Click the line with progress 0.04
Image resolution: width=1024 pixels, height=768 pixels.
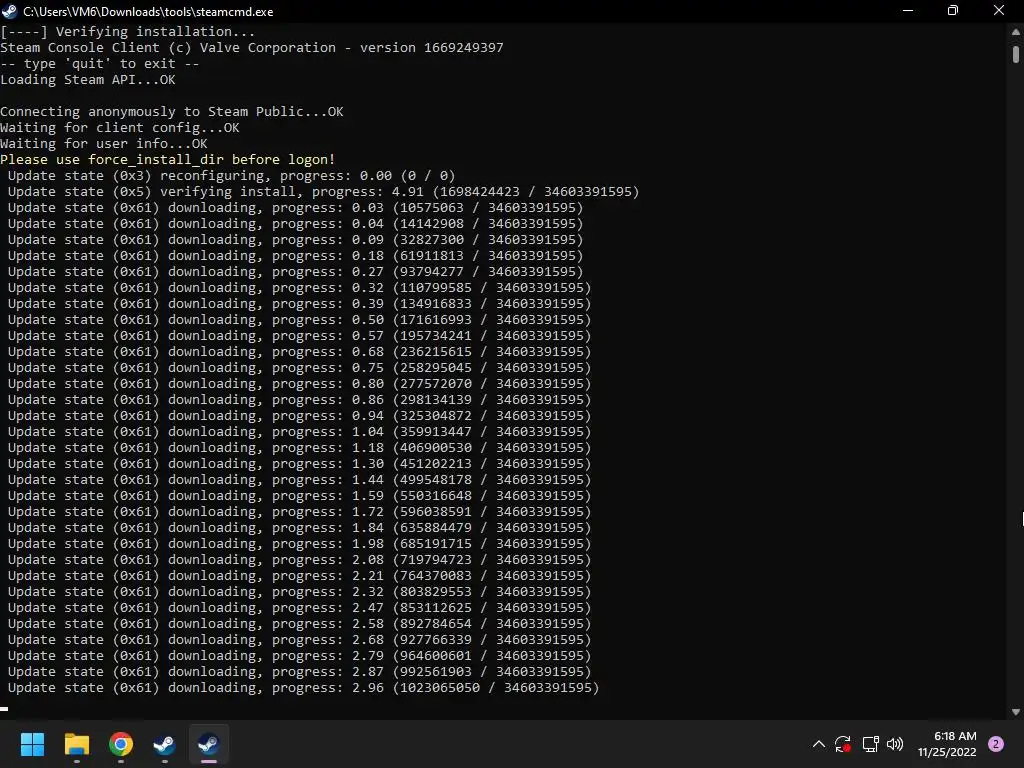click(x=295, y=224)
